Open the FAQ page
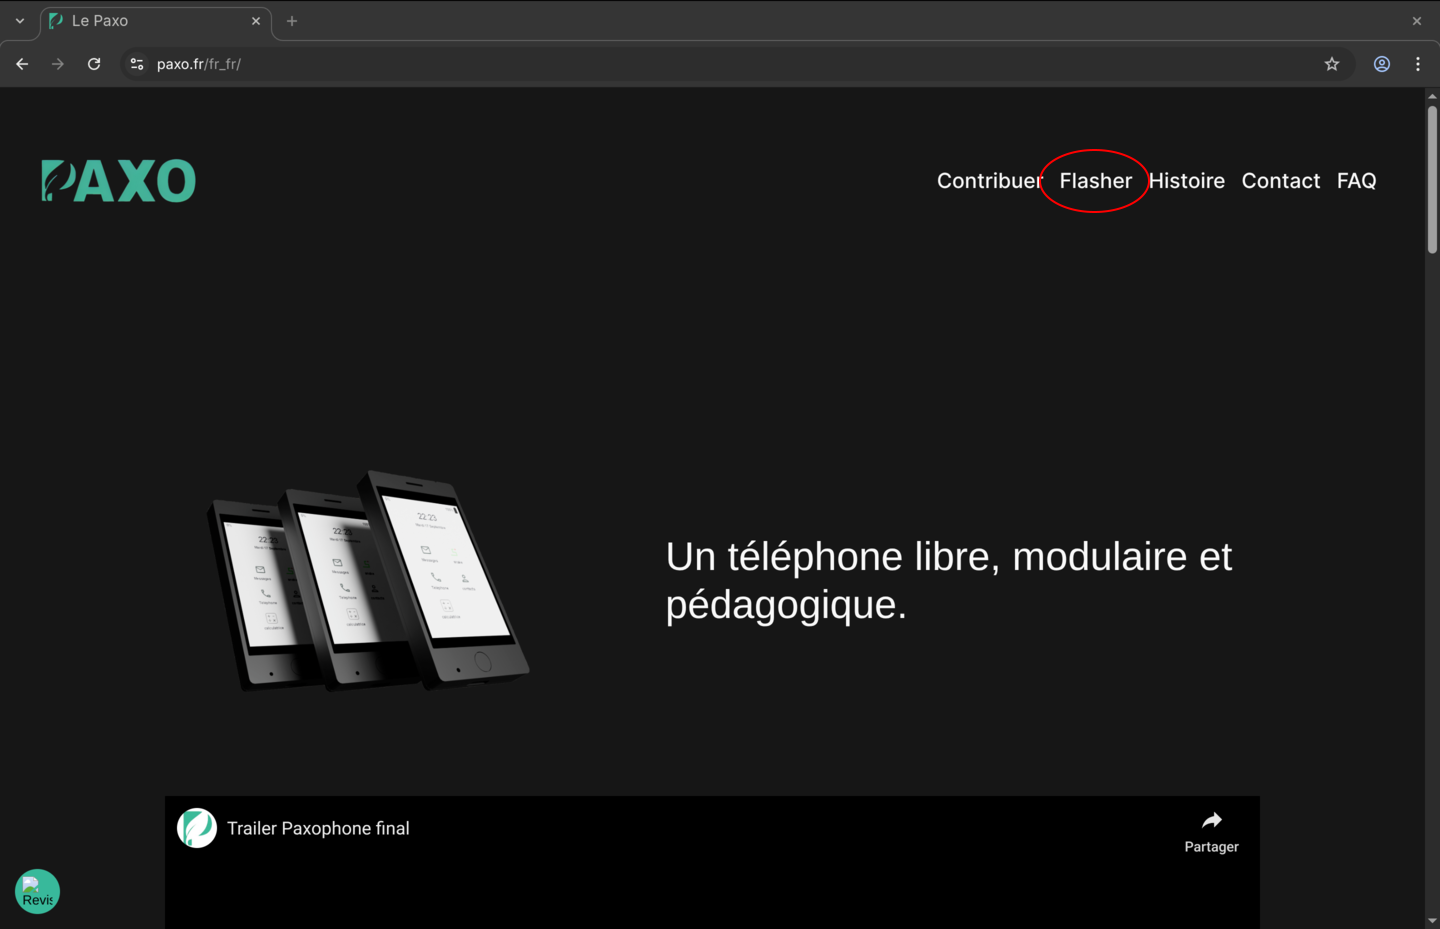This screenshot has height=929, width=1440. tap(1356, 181)
